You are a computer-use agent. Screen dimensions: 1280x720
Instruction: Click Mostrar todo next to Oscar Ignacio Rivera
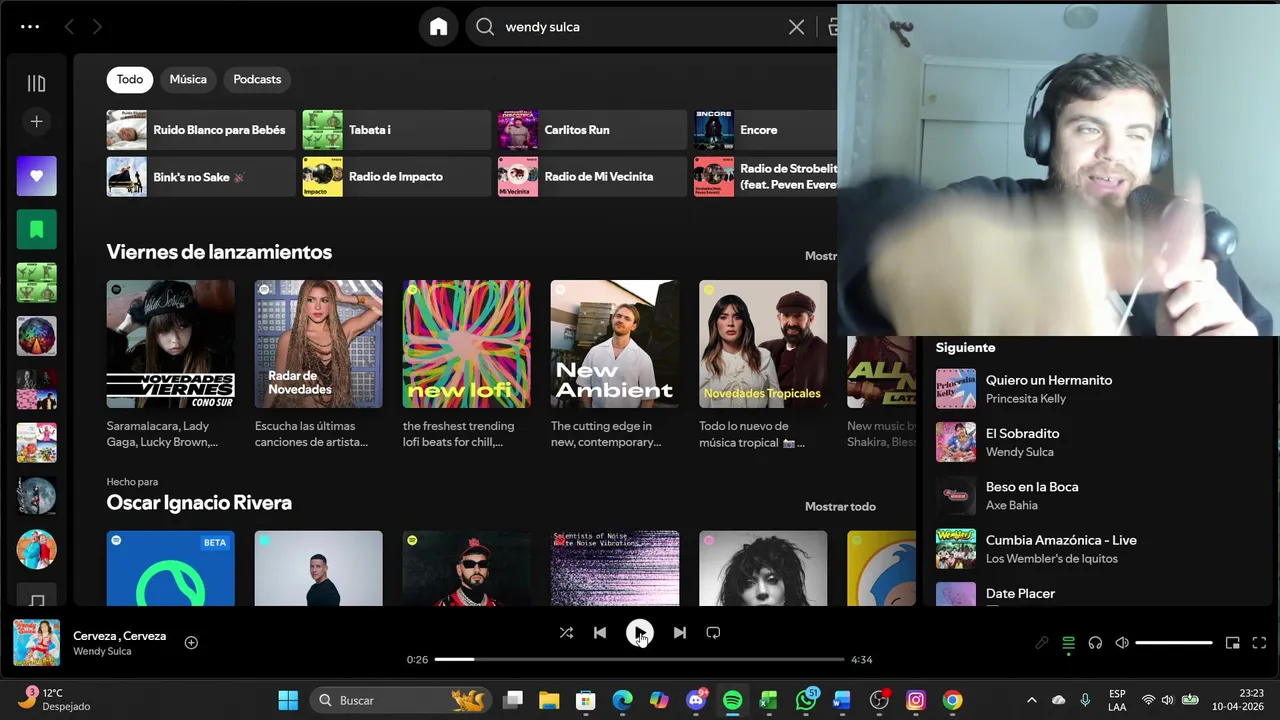(x=840, y=507)
